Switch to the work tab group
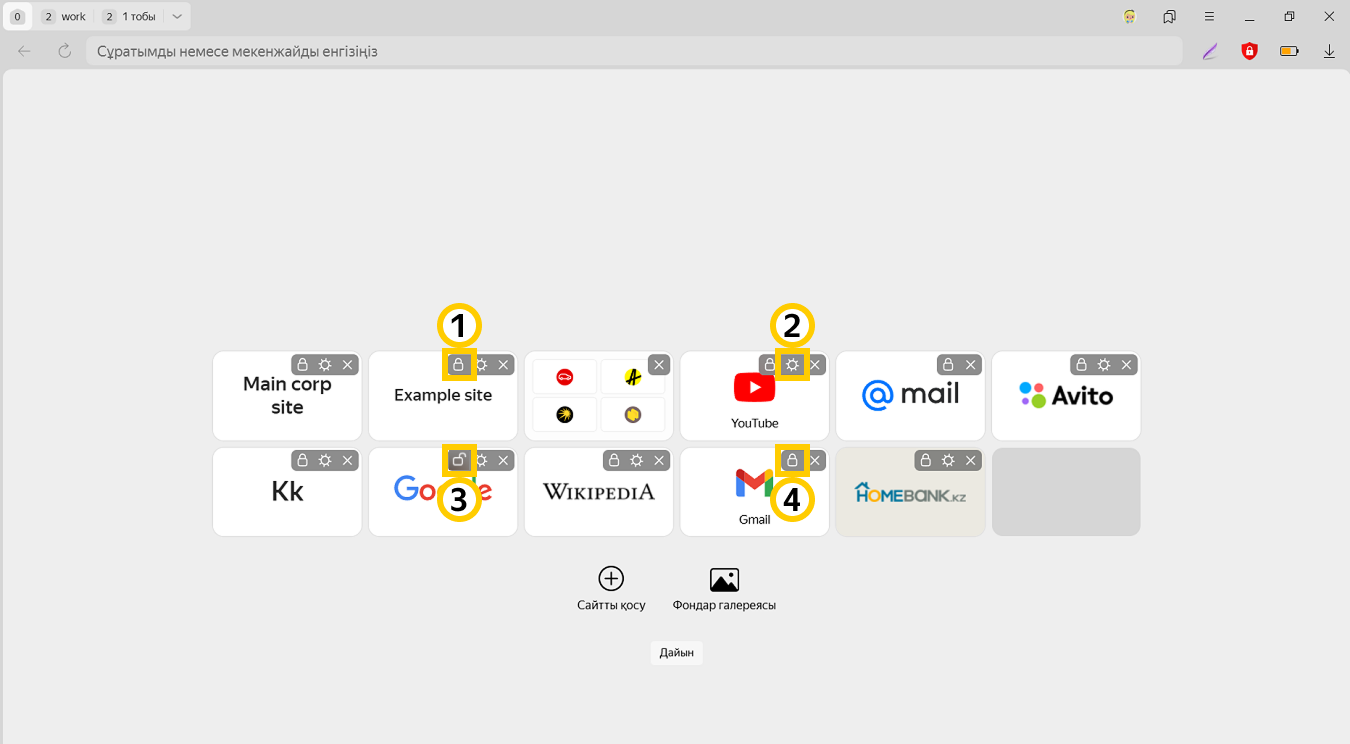 [x=64, y=17]
